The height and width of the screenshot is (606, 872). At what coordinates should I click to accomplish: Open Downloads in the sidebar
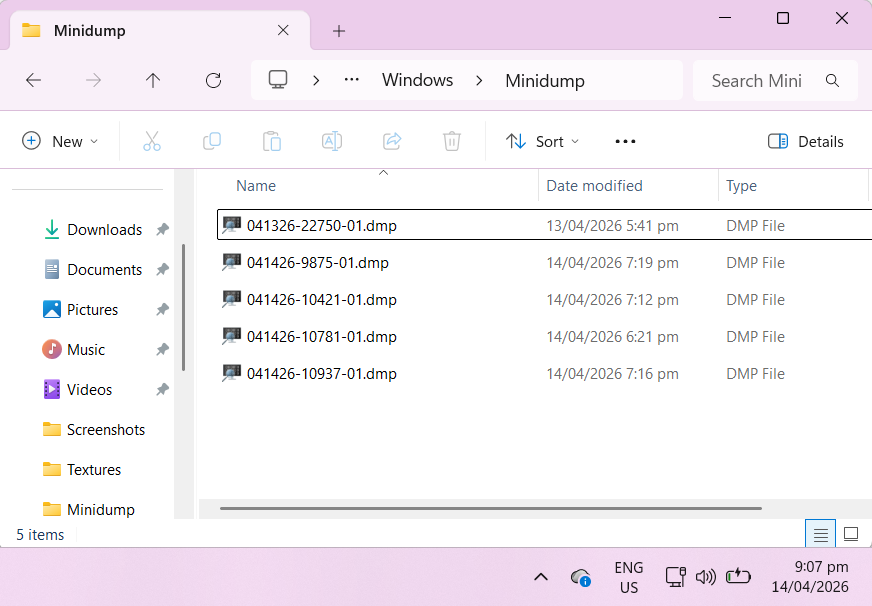click(x=105, y=230)
